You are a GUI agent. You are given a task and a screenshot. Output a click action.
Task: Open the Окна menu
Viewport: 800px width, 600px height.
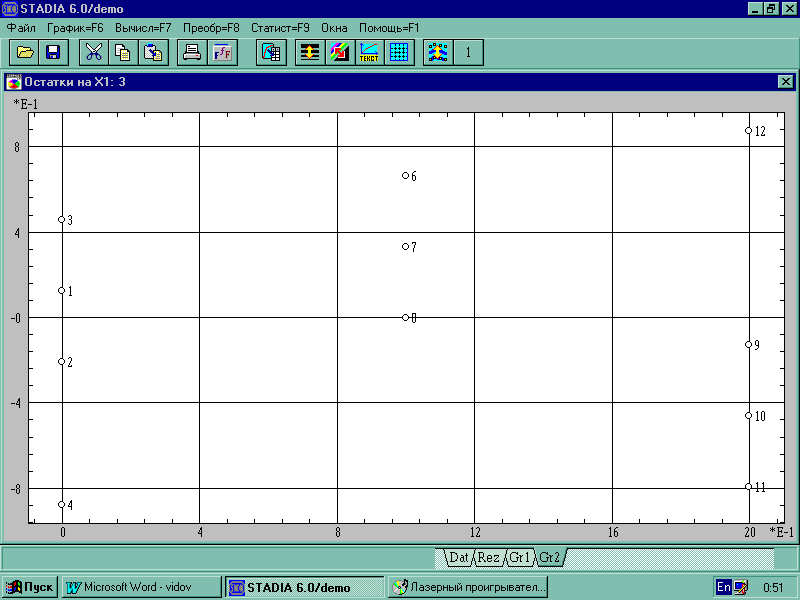334,28
